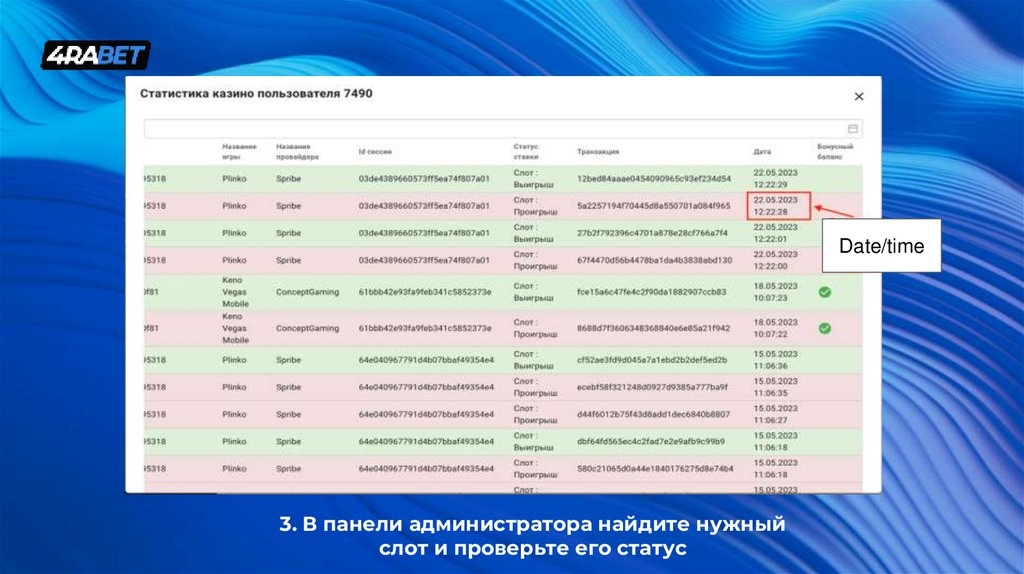Screen dimensions: 1024x574
Task: Select transaction 27b2f792396c4701a878e28cf766a7f4
Action: 652,232
